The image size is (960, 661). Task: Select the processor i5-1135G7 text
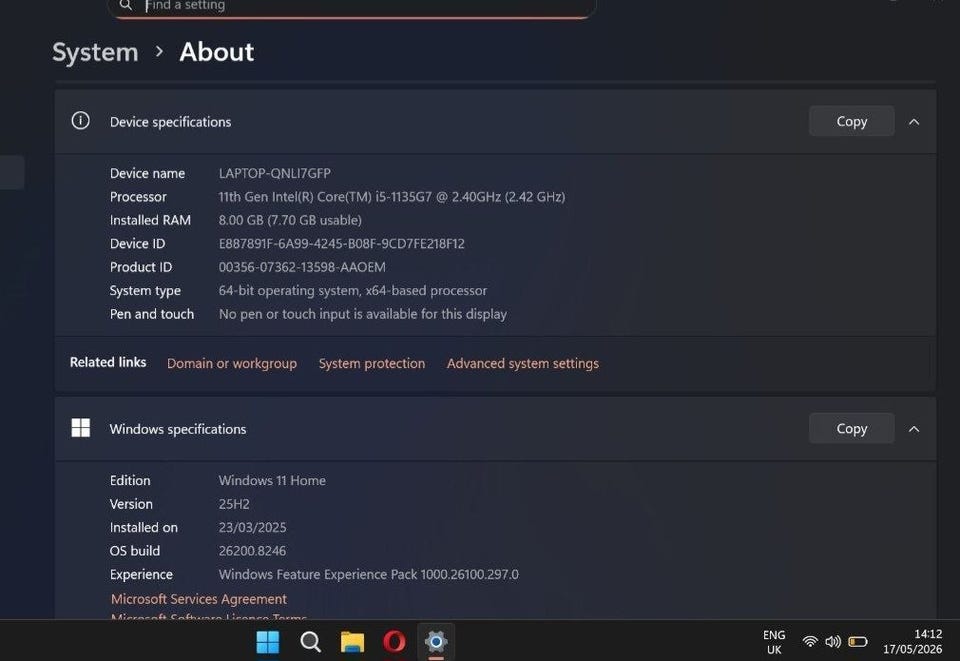pos(392,197)
